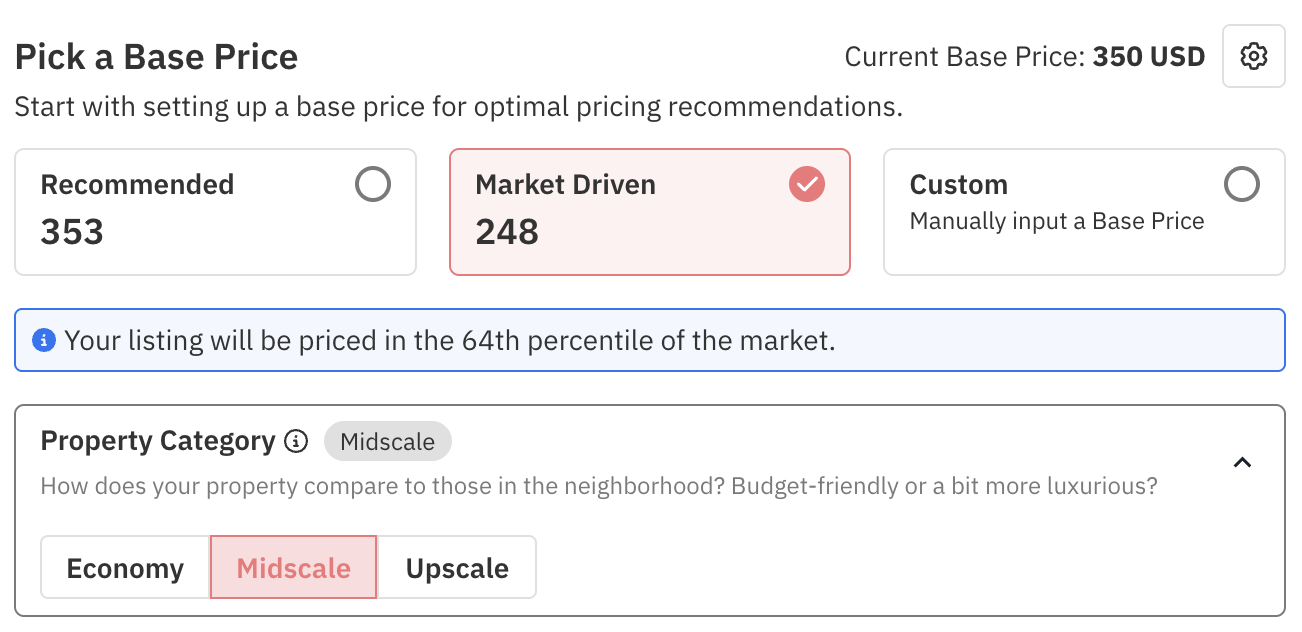Open base price settings gear icon
Image resolution: width=1302 pixels, height=632 pixels.
pyautogui.click(x=1253, y=57)
